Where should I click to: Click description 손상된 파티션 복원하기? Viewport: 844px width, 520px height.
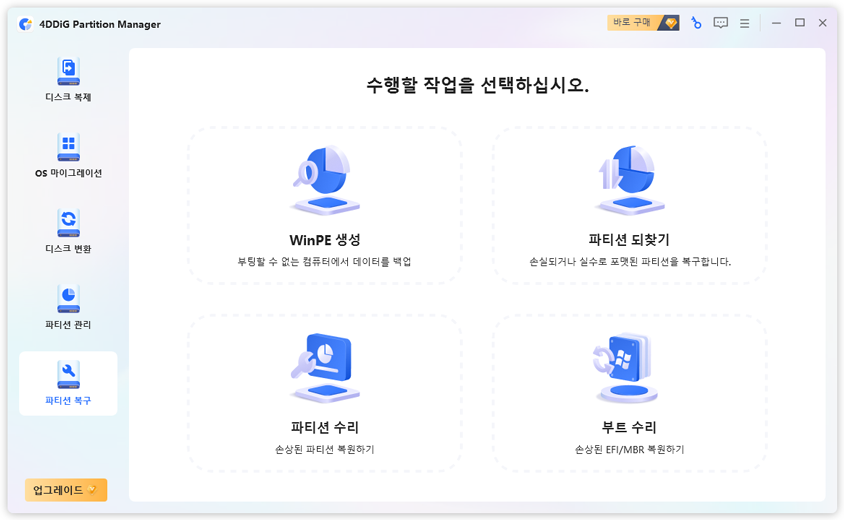(x=325, y=449)
